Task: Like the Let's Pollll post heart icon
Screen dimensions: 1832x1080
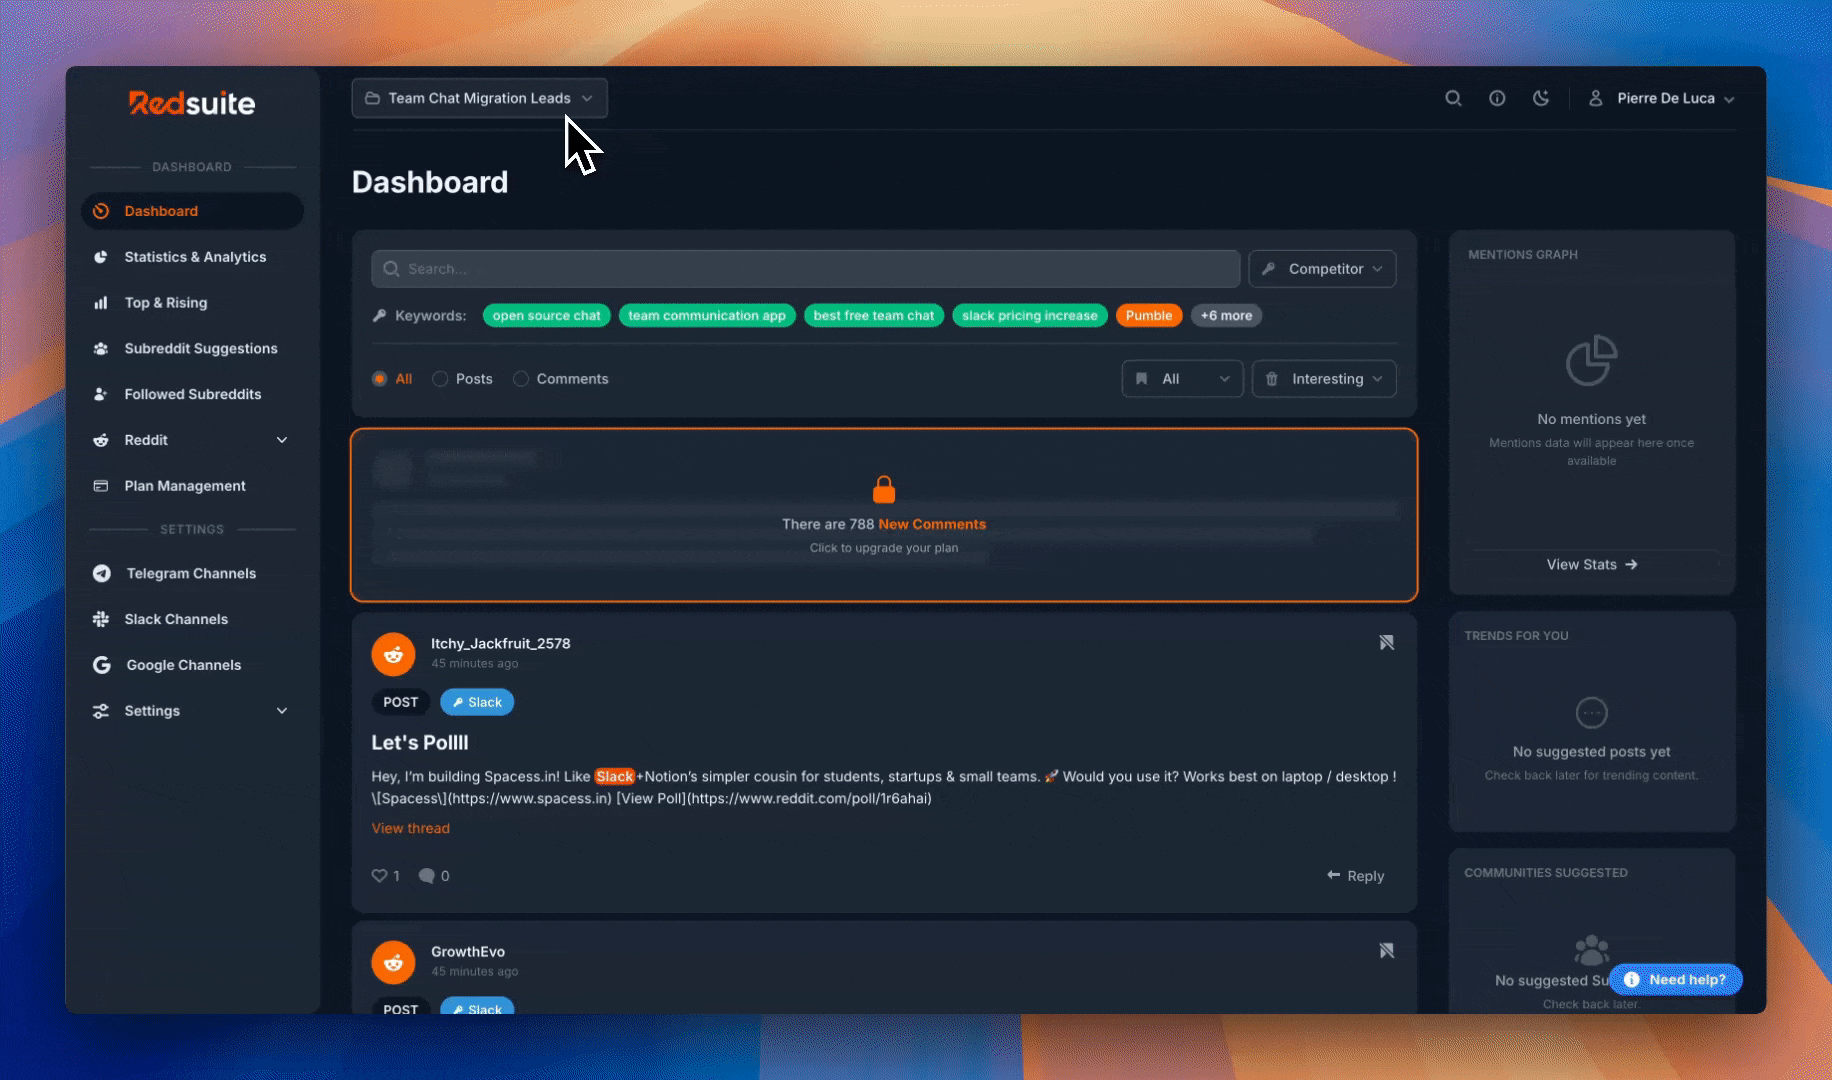Action: click(380, 876)
